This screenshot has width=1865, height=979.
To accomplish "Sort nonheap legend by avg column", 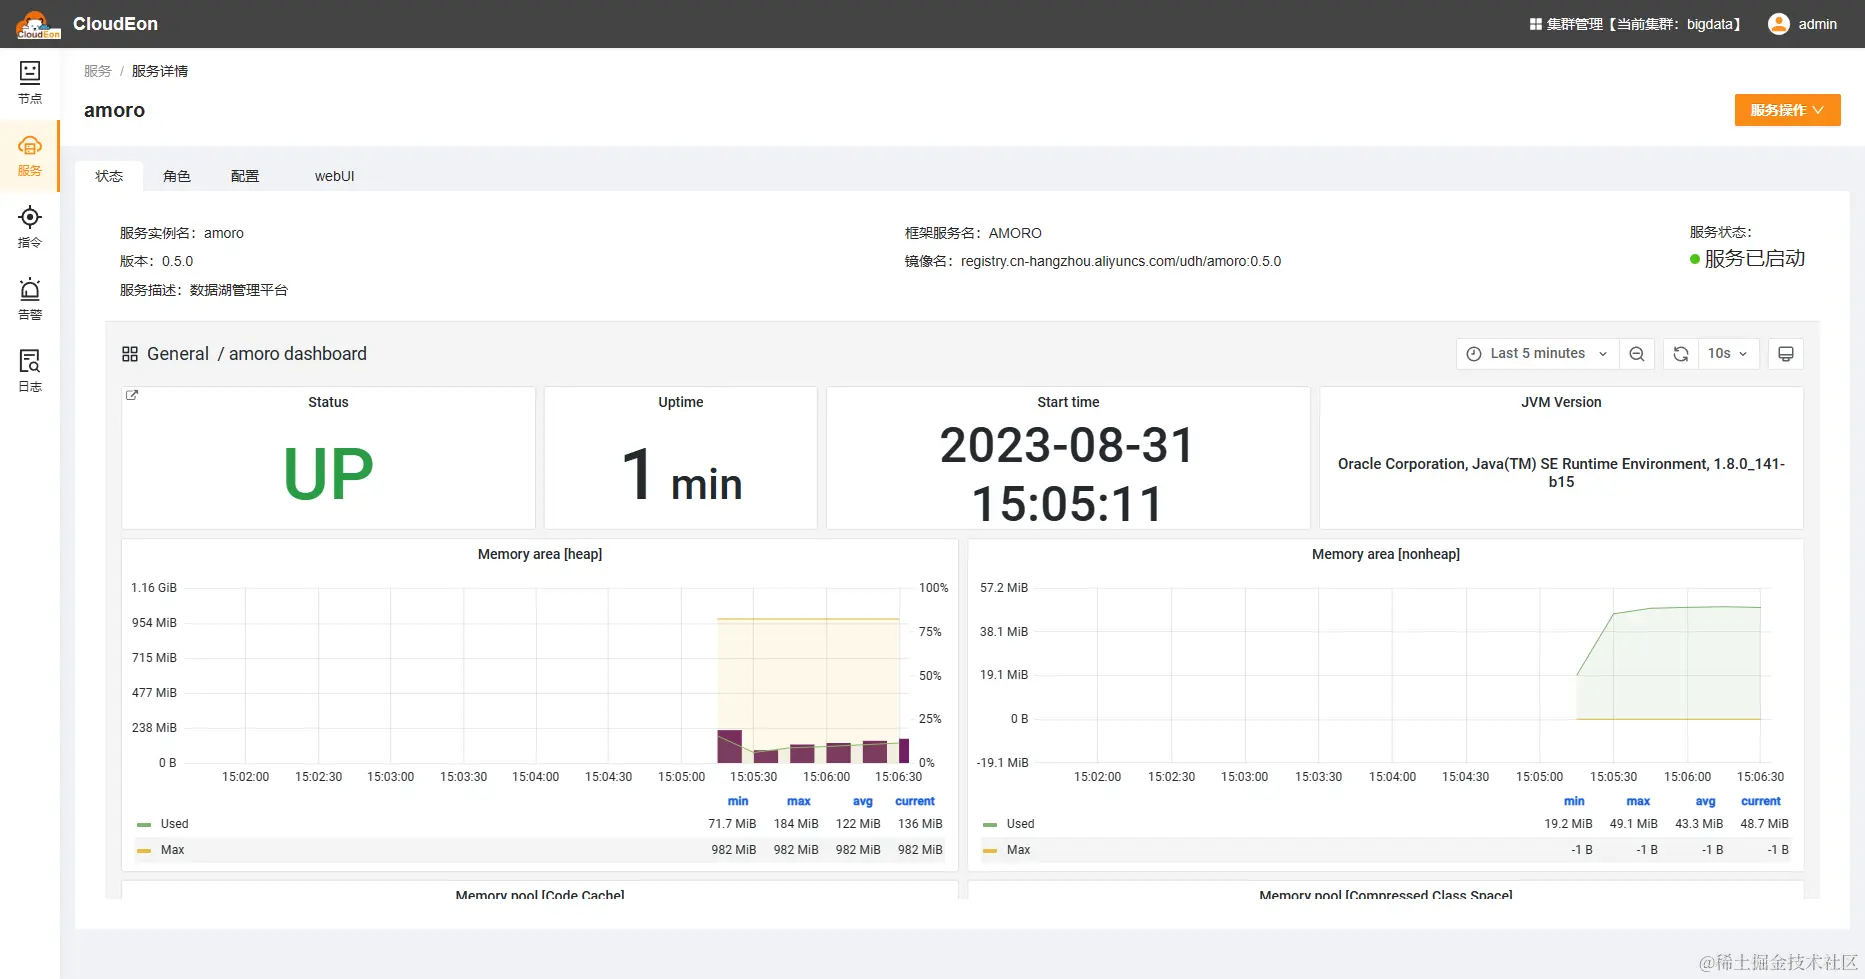I will [x=1706, y=801].
